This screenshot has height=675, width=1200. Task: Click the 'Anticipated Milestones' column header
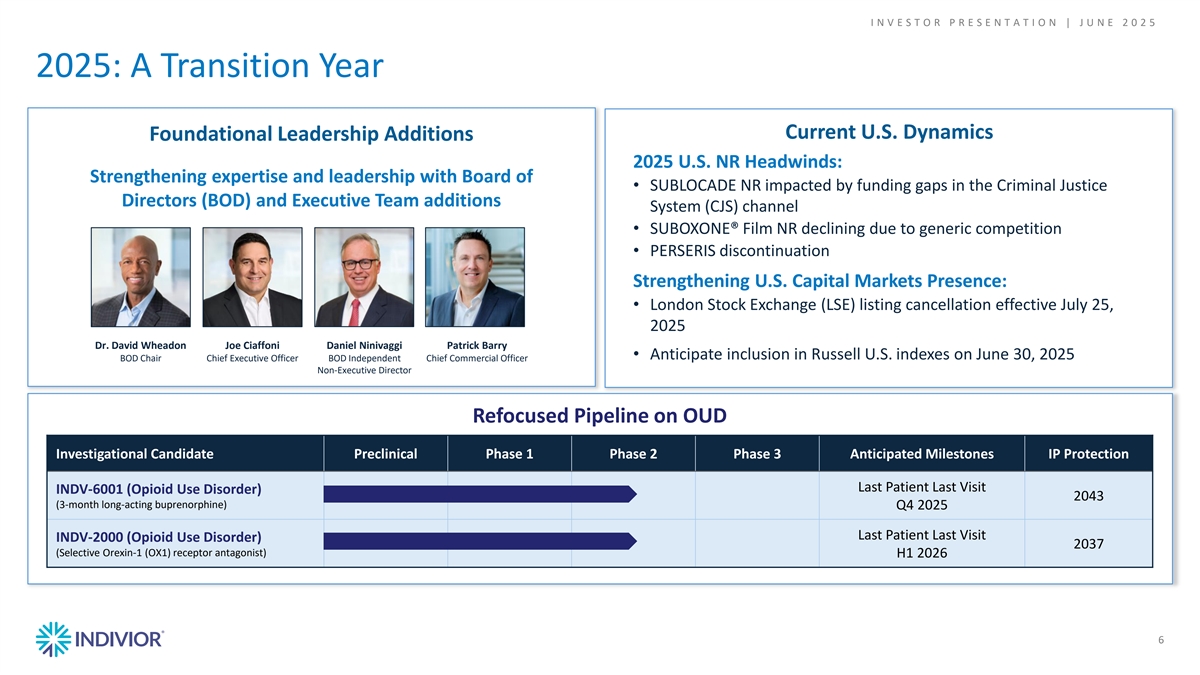[922, 454]
